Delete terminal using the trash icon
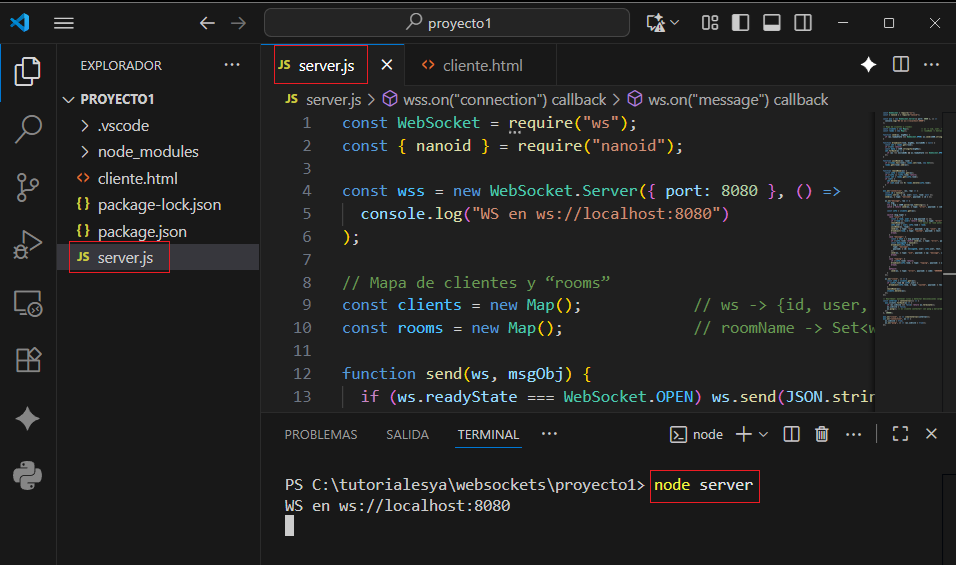The height and width of the screenshot is (565, 956). (822, 434)
